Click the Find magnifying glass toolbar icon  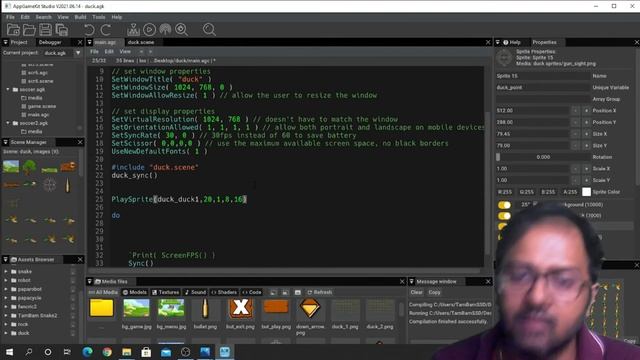point(209,29)
